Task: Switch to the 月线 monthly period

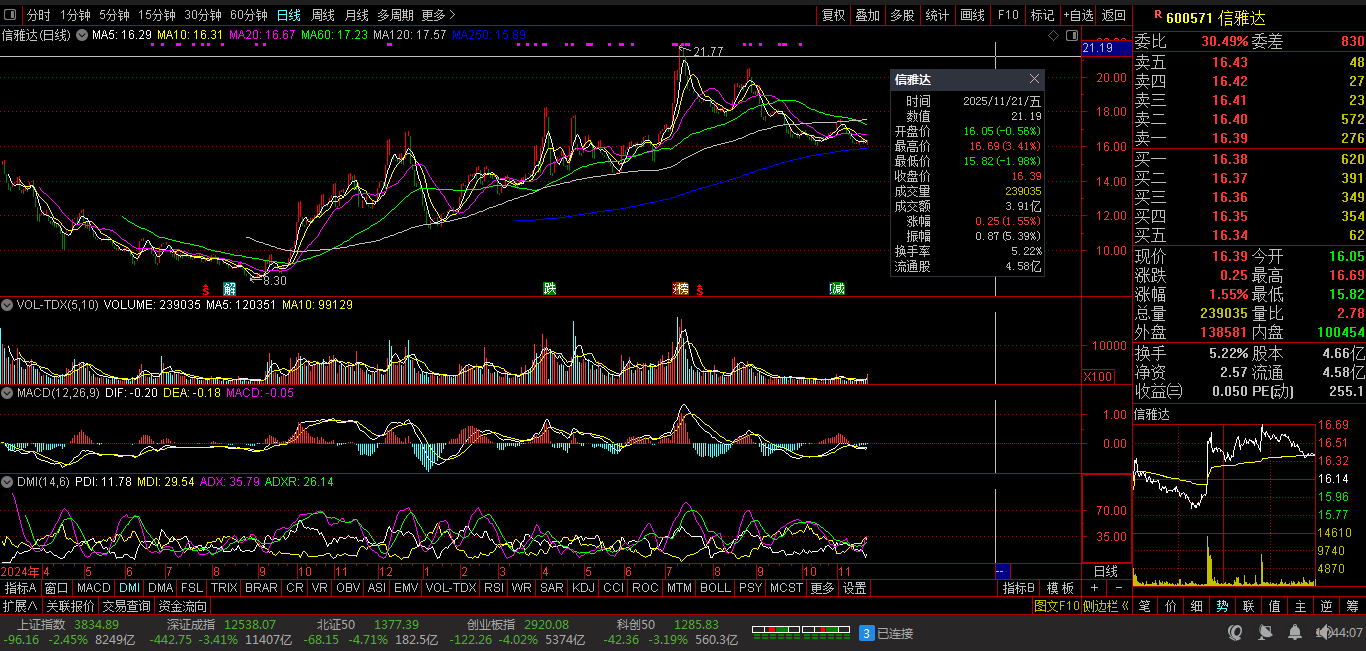Action: click(x=356, y=15)
